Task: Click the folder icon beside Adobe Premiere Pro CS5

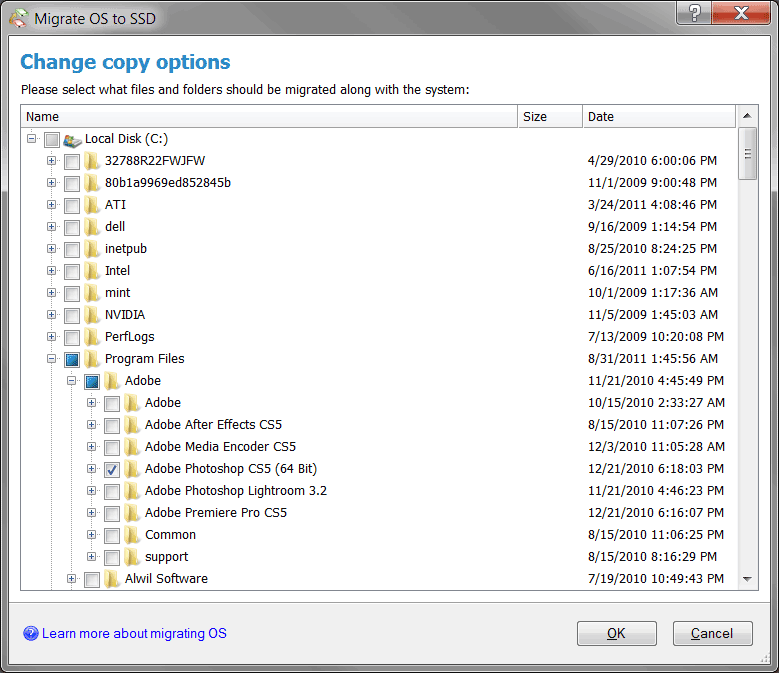Action: coord(132,513)
